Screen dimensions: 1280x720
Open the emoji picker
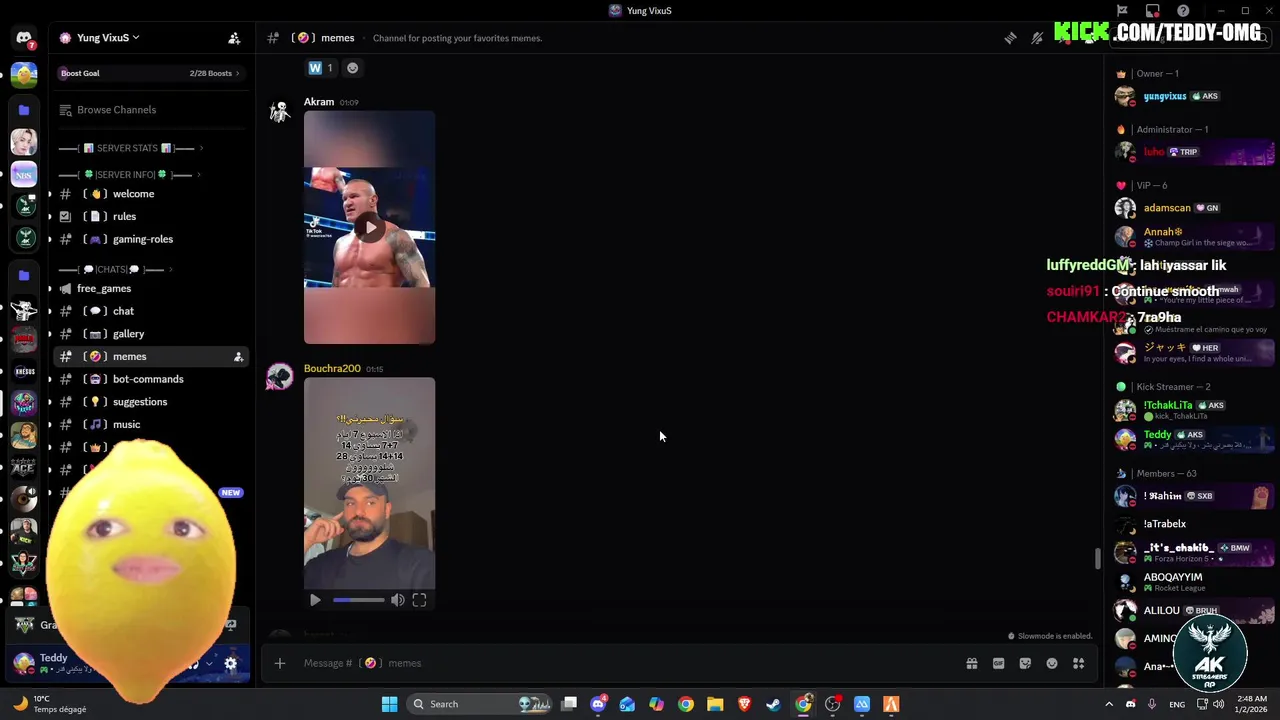pyautogui.click(x=1052, y=663)
